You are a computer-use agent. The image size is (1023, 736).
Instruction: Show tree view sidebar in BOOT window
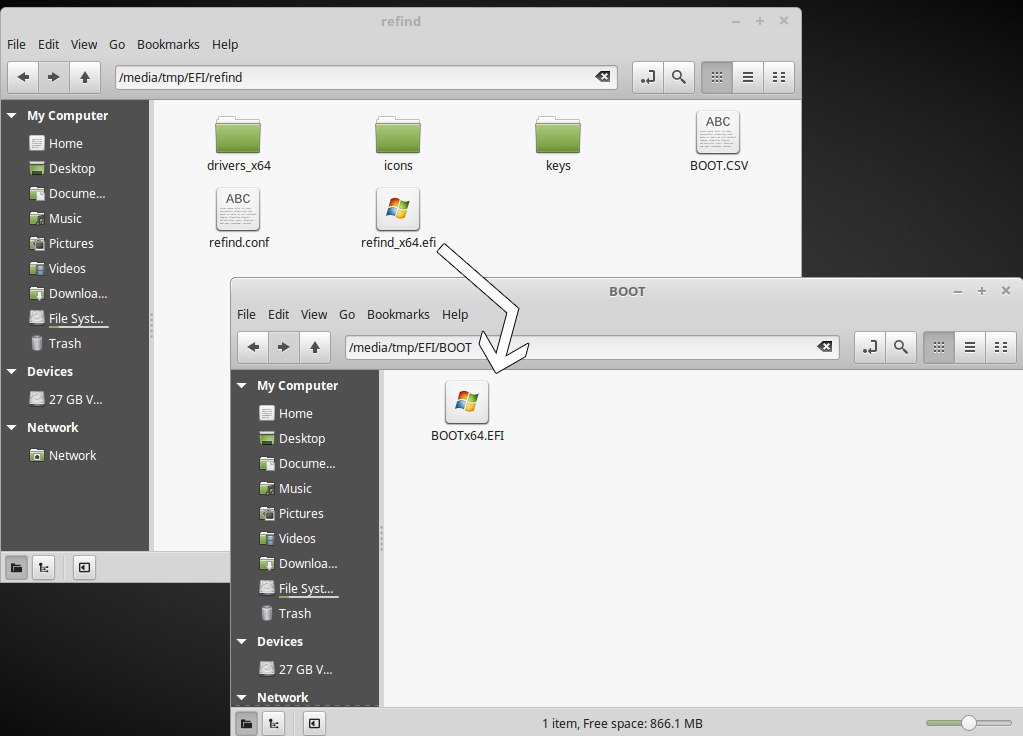coord(273,723)
